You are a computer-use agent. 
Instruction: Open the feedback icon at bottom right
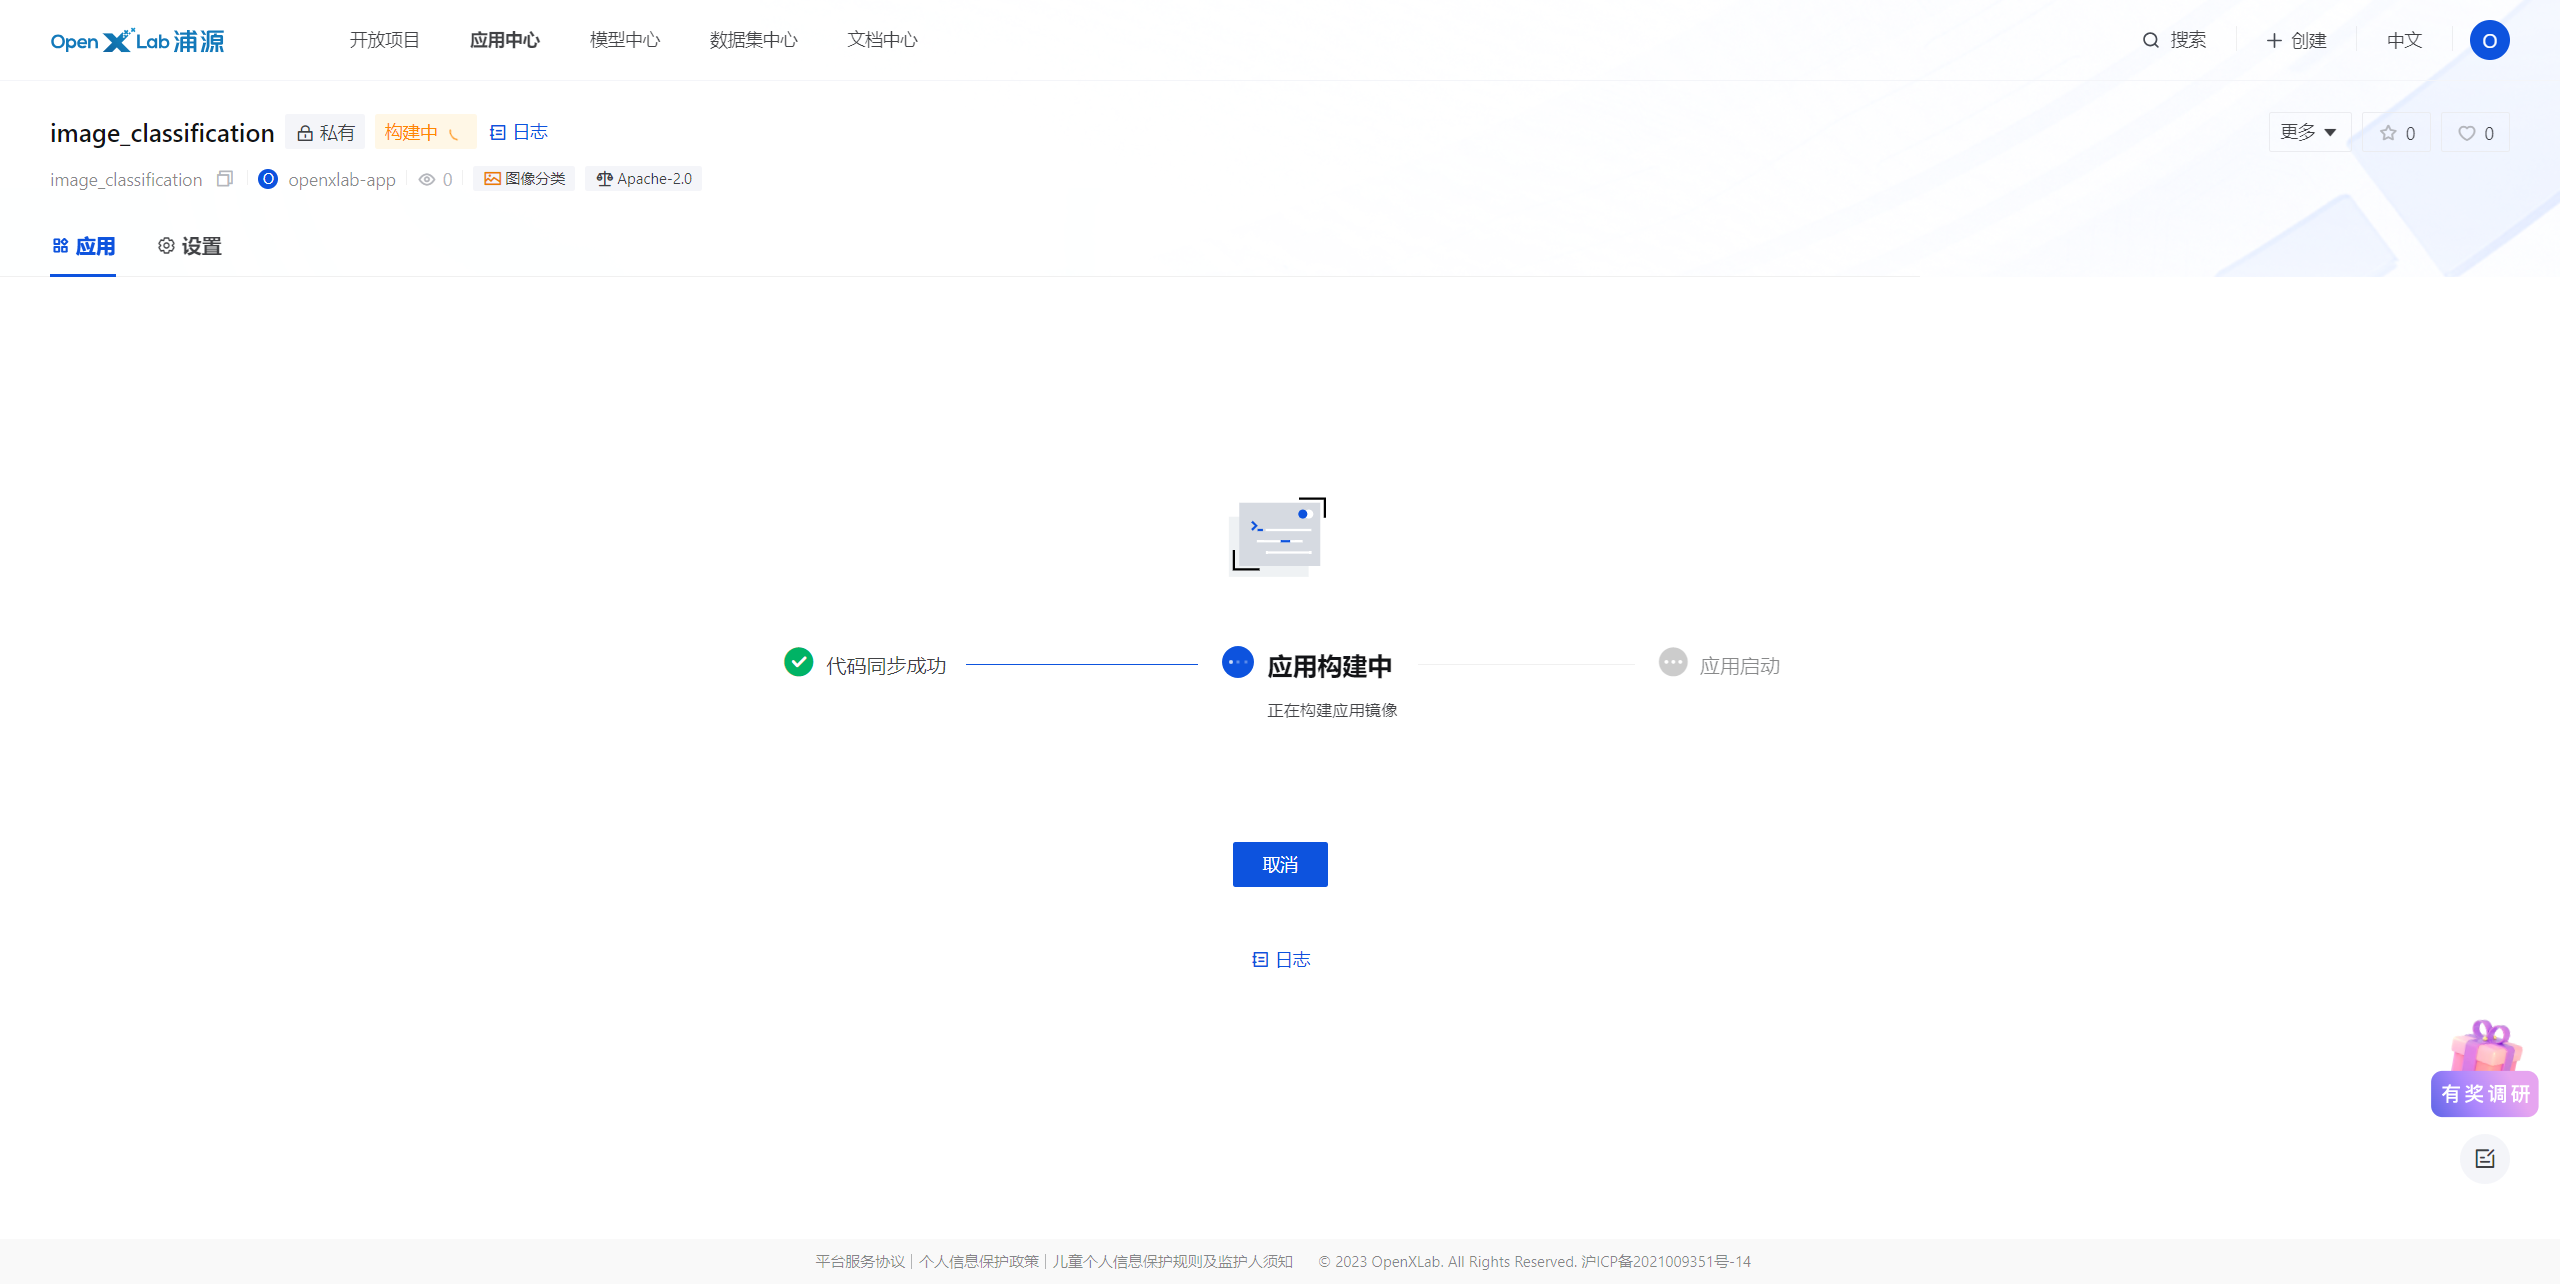tap(2486, 1159)
